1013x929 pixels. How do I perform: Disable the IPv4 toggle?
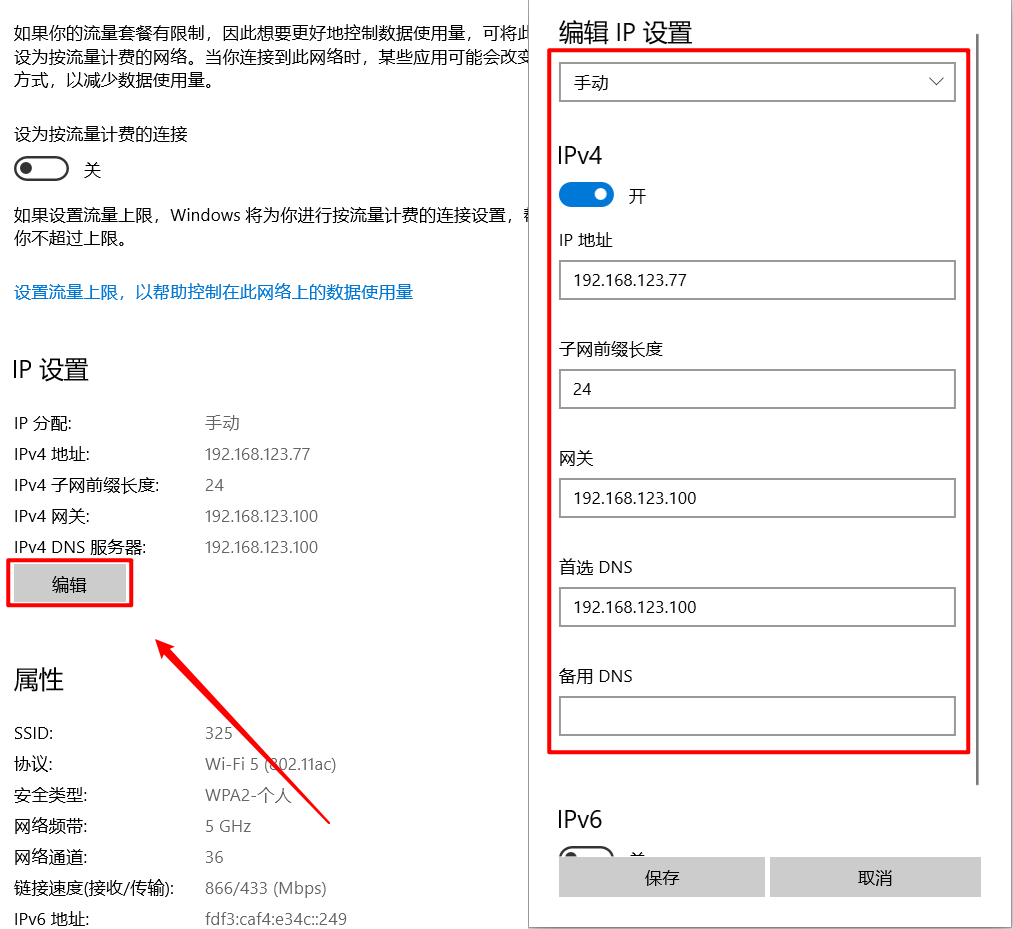(x=586, y=194)
